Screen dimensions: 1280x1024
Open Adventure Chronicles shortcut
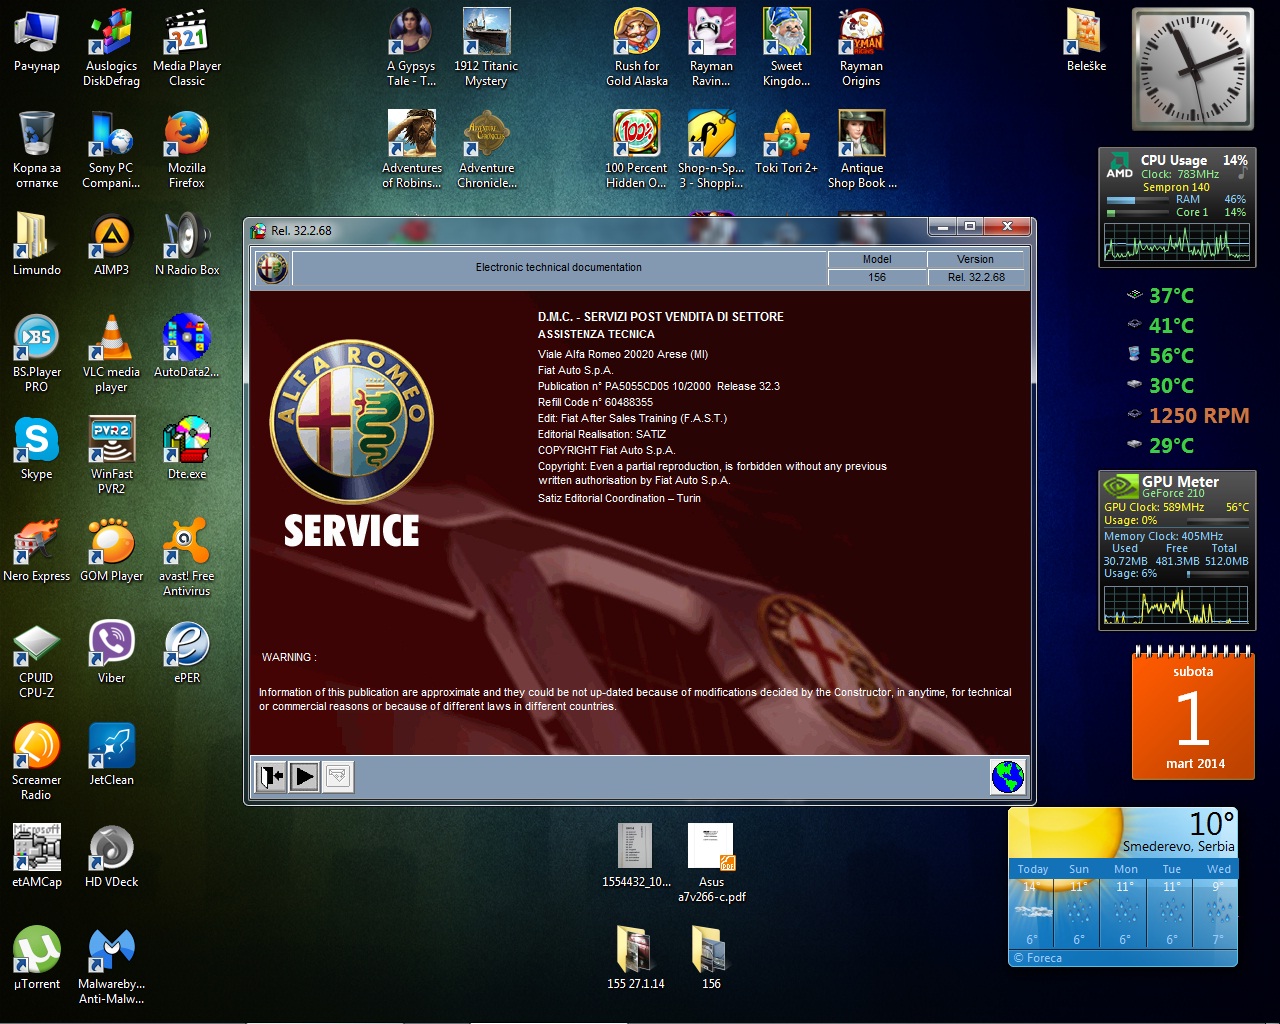[x=487, y=150]
